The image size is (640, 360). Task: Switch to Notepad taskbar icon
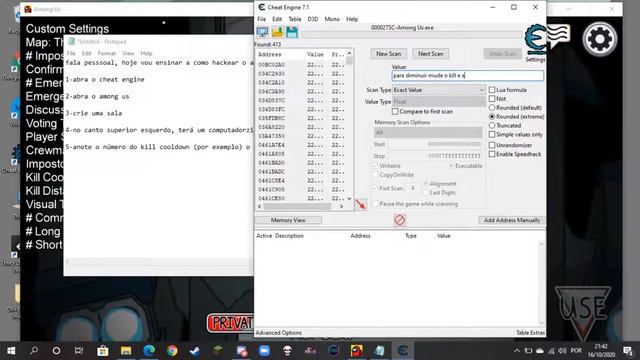click(380, 351)
